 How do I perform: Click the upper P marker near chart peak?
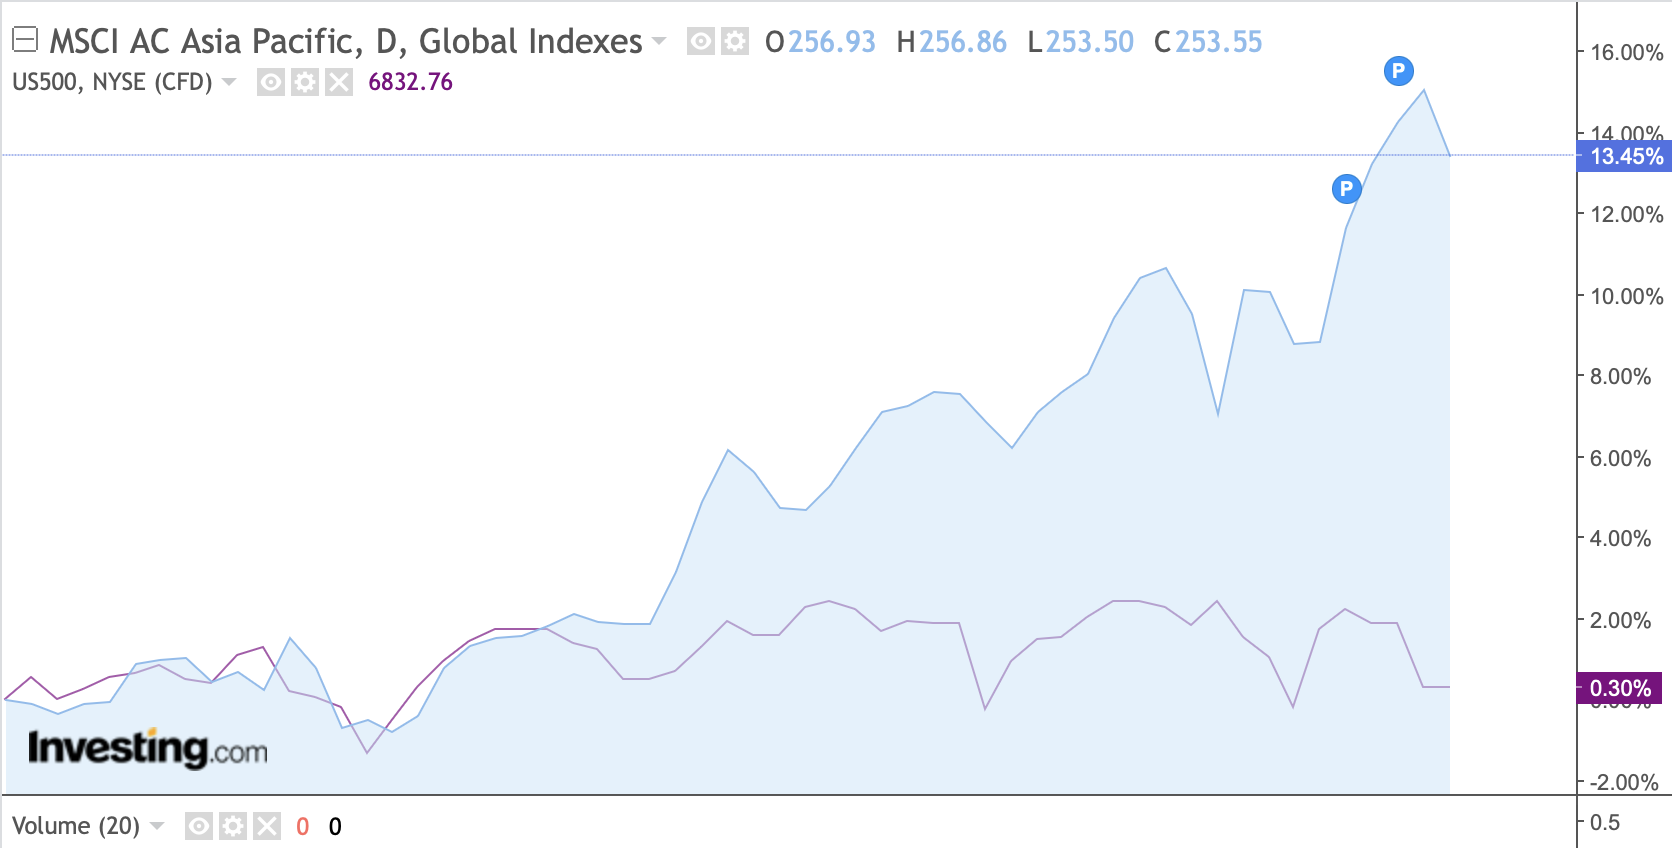[x=1398, y=71]
